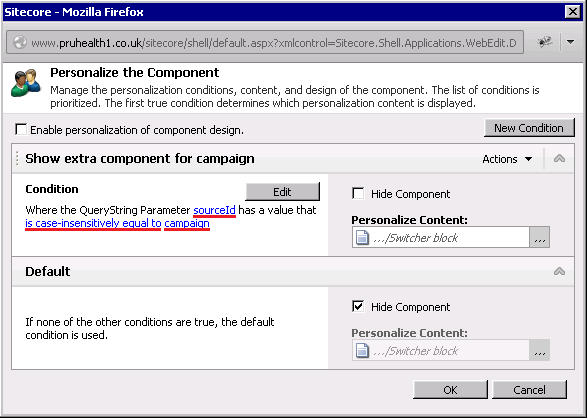Click drag handle beside Show extra component
587x418 pixels.
(x=17, y=158)
